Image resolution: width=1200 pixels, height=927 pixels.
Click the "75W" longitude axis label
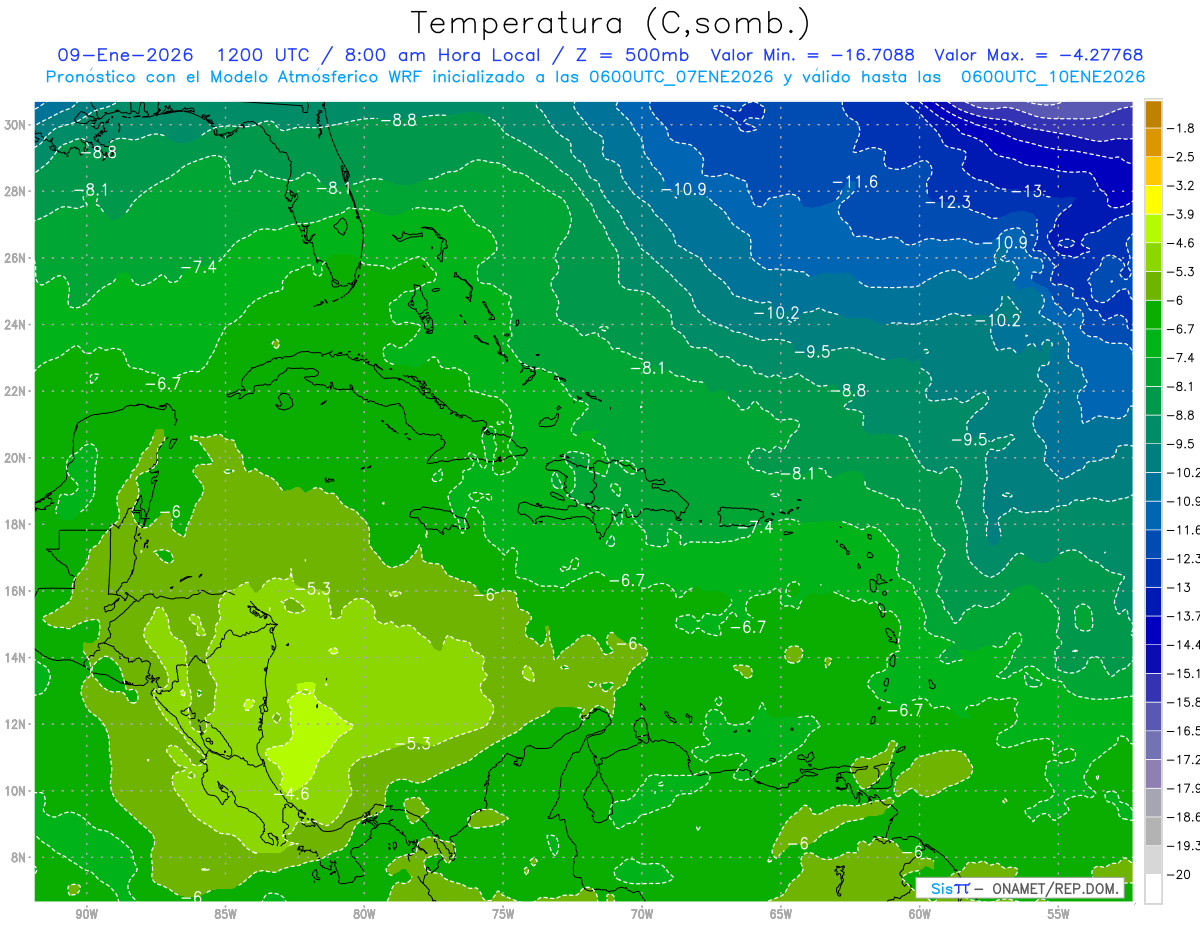pos(503,913)
